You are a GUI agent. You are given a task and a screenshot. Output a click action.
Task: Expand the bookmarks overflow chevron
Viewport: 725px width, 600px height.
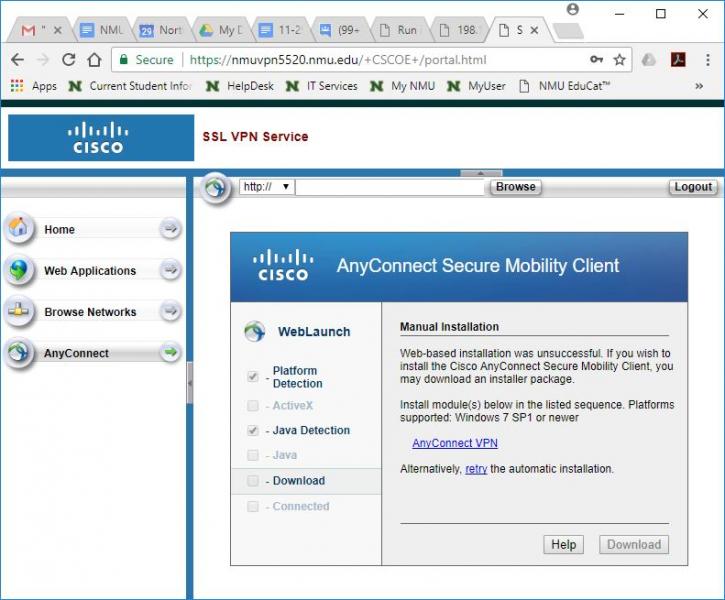pos(699,86)
